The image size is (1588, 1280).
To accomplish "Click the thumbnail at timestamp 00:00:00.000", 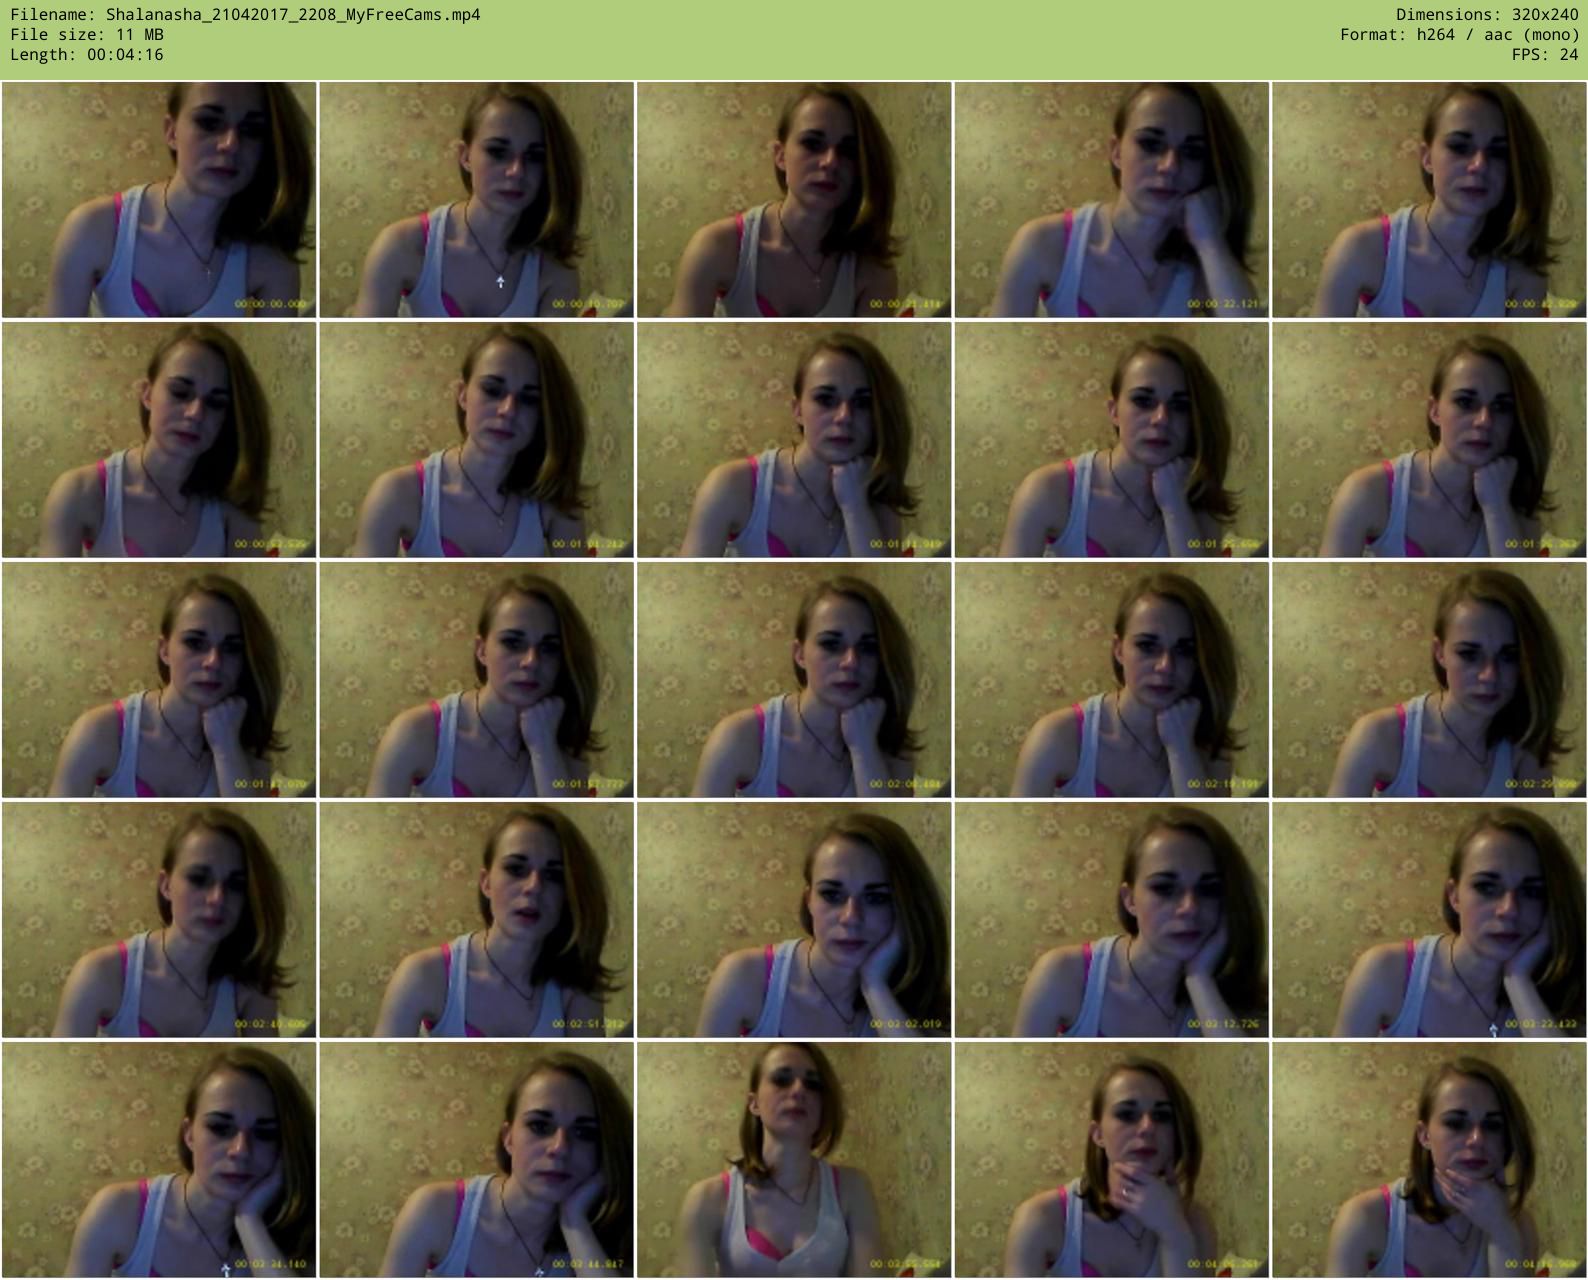I will pos(159,200).
